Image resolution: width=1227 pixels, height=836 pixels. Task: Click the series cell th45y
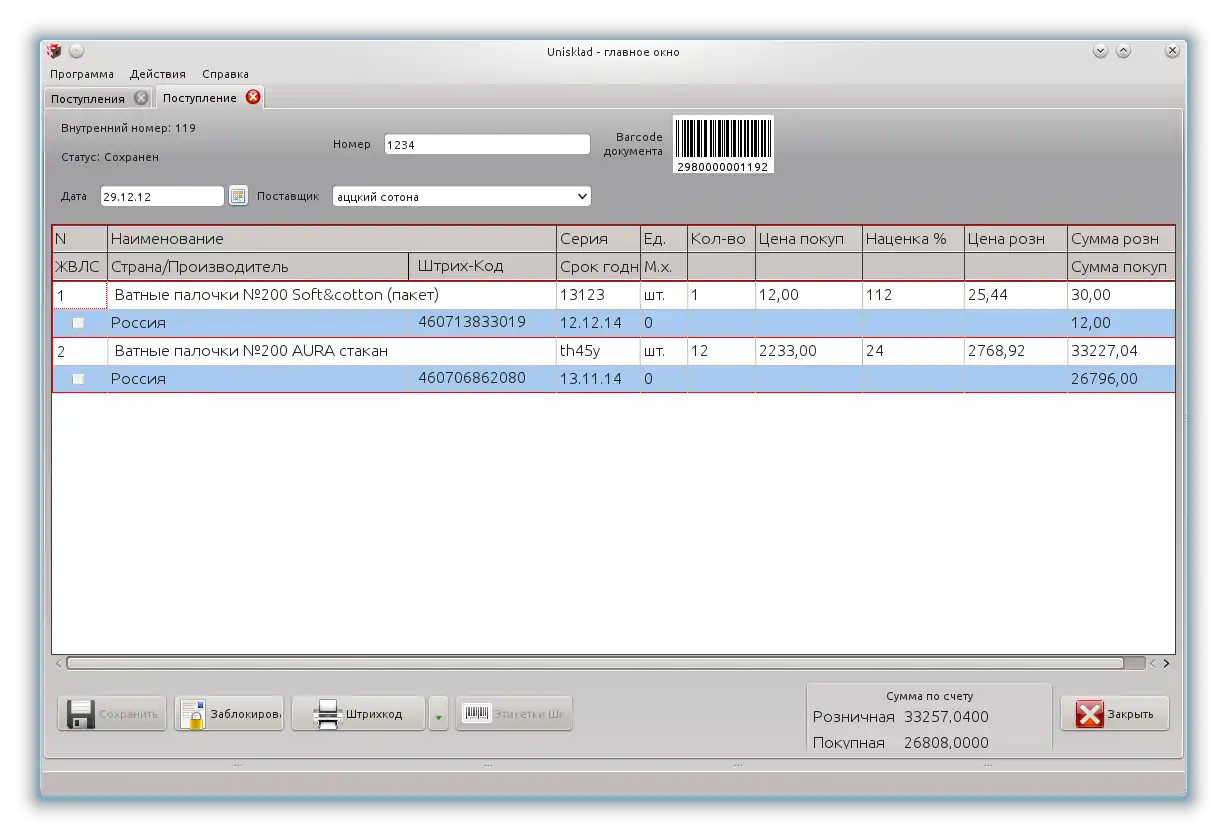point(598,352)
